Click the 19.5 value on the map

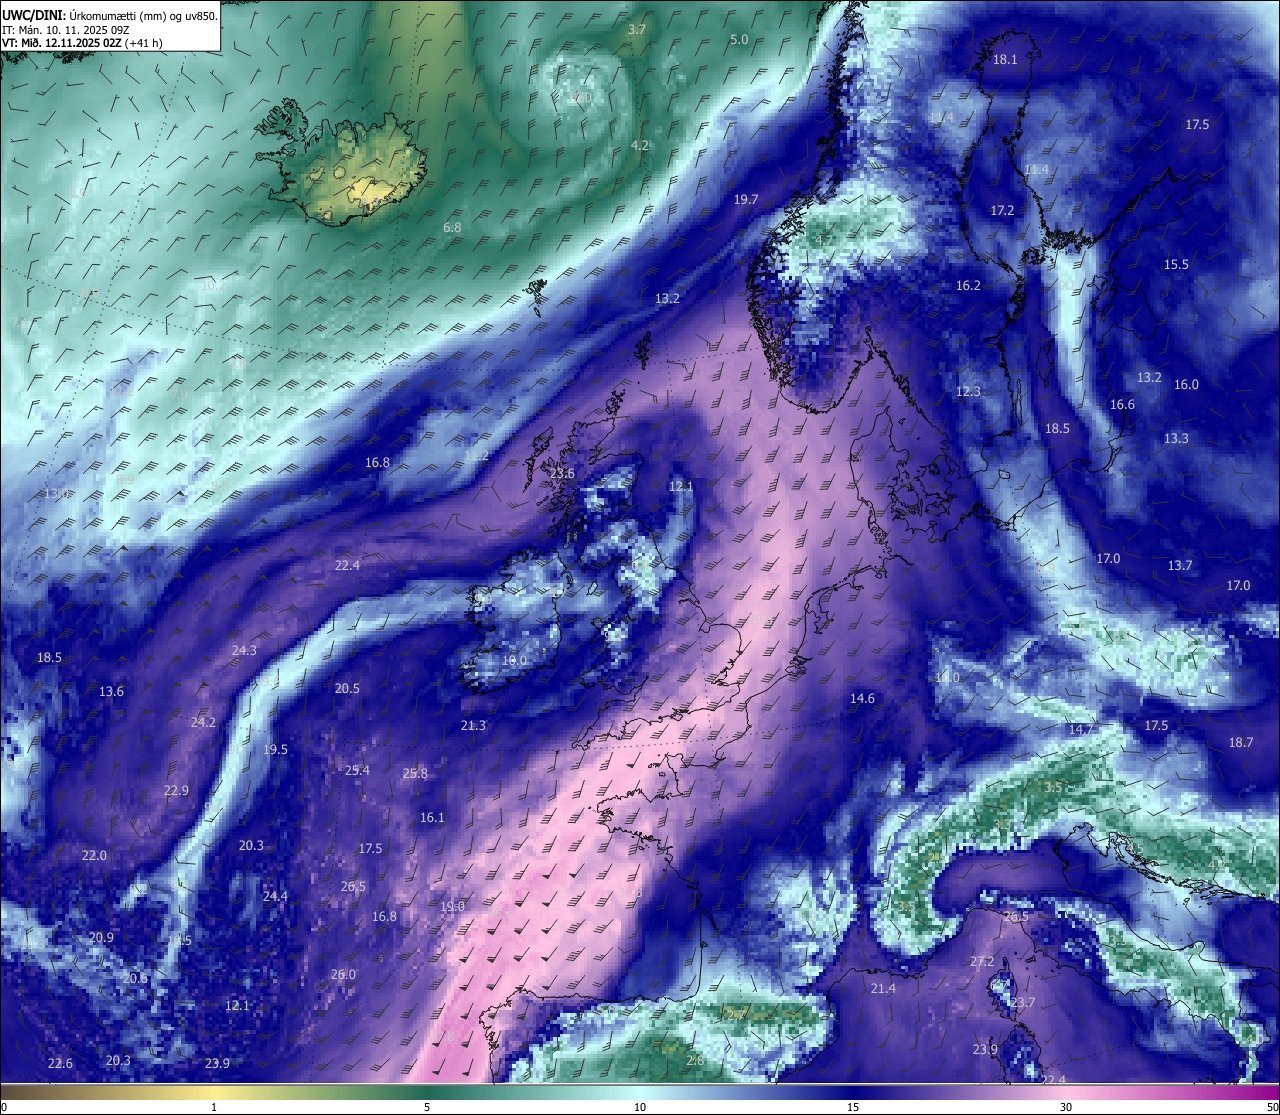pos(275,749)
